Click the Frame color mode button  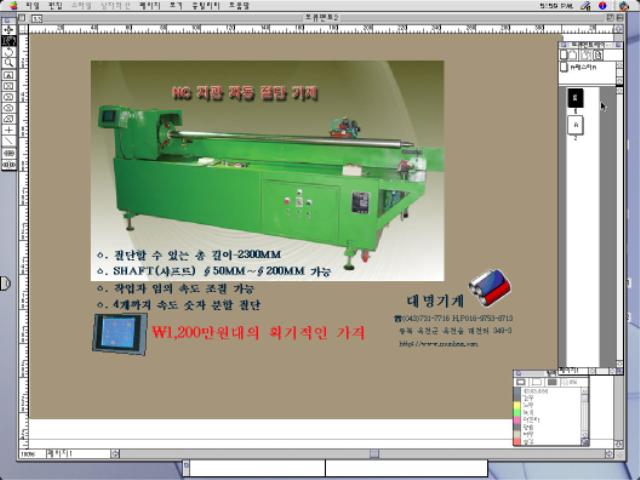(x=523, y=381)
